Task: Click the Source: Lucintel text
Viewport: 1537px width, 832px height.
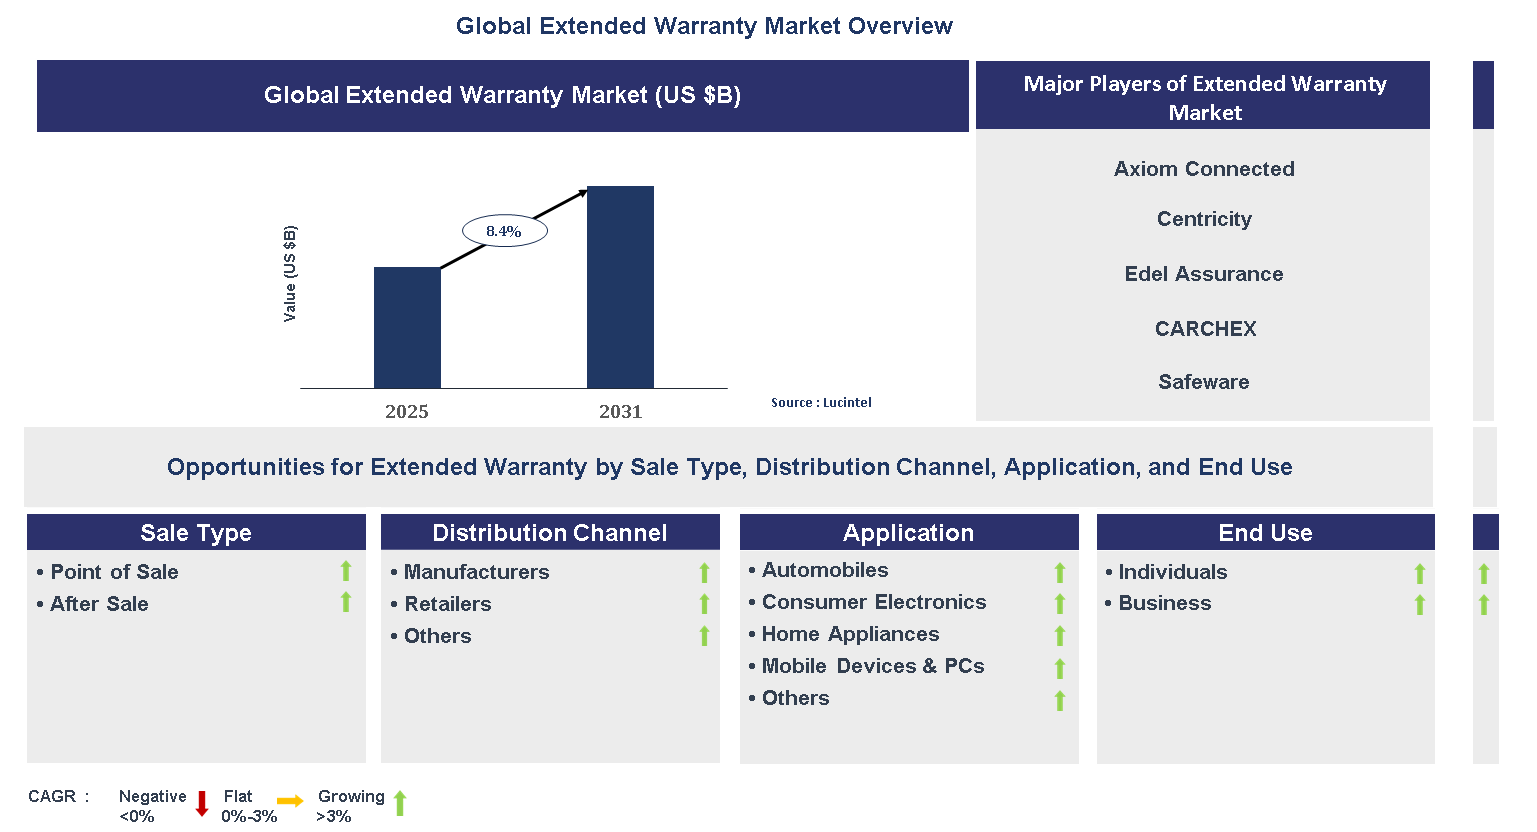Action: pyautogui.click(x=821, y=403)
